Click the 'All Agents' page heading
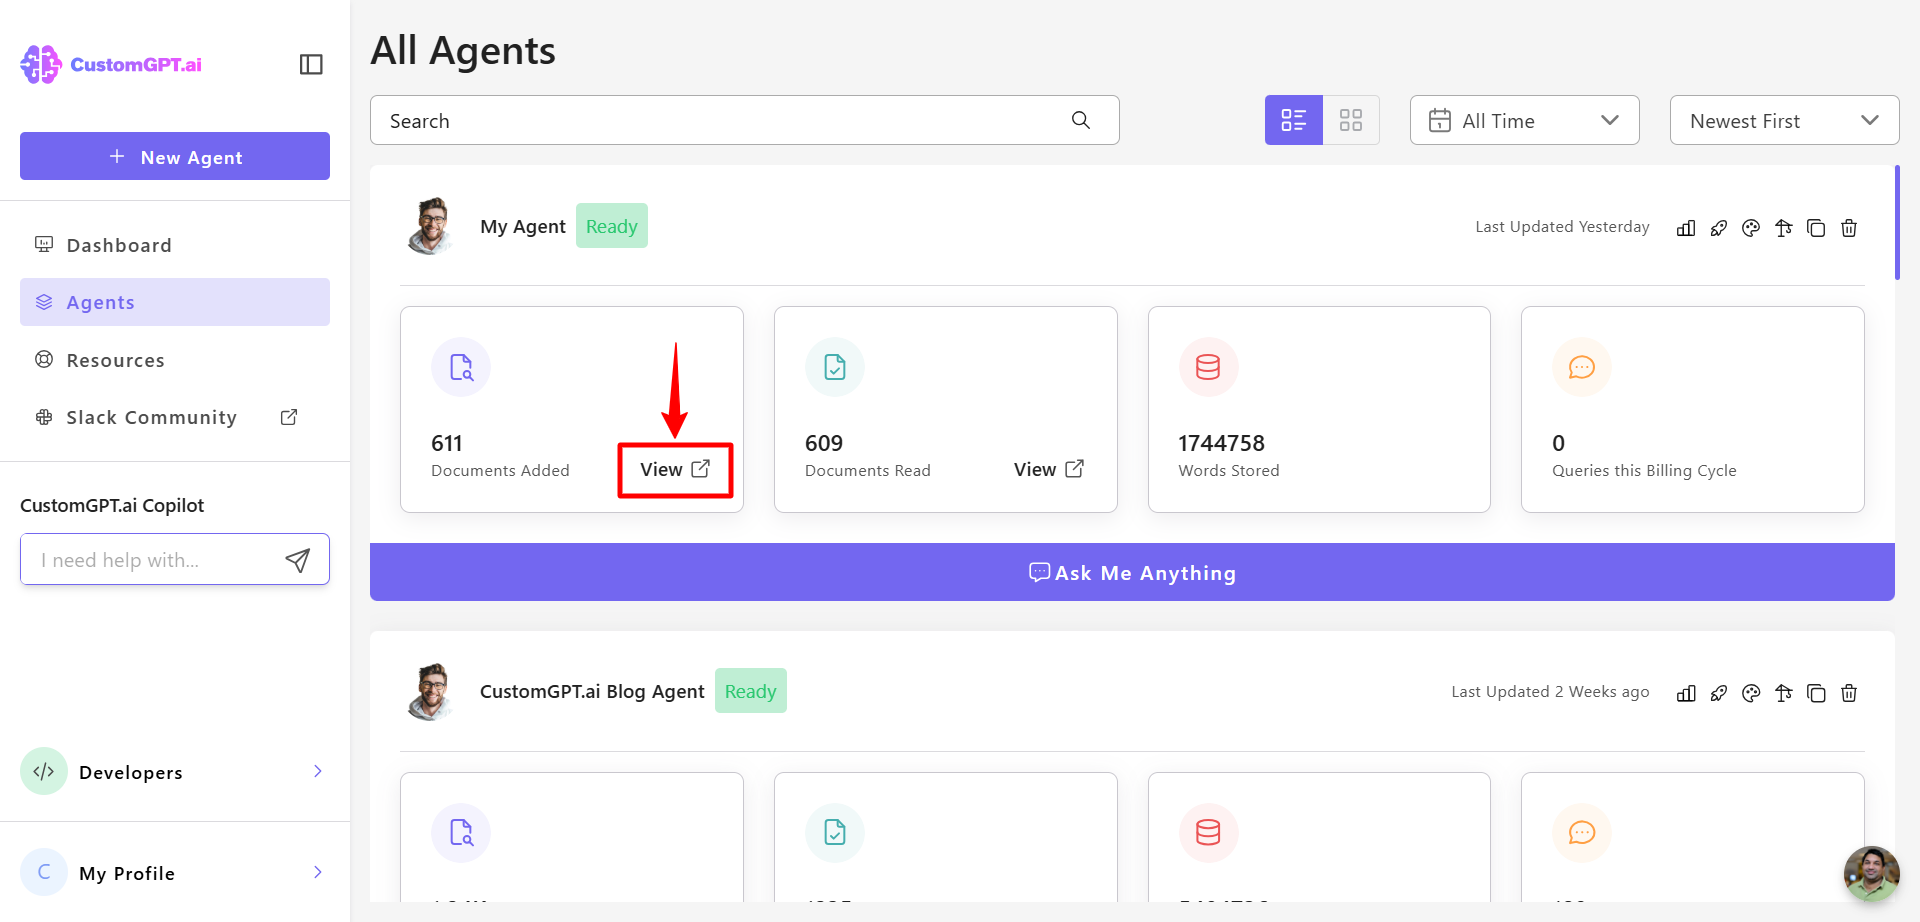 tap(463, 50)
